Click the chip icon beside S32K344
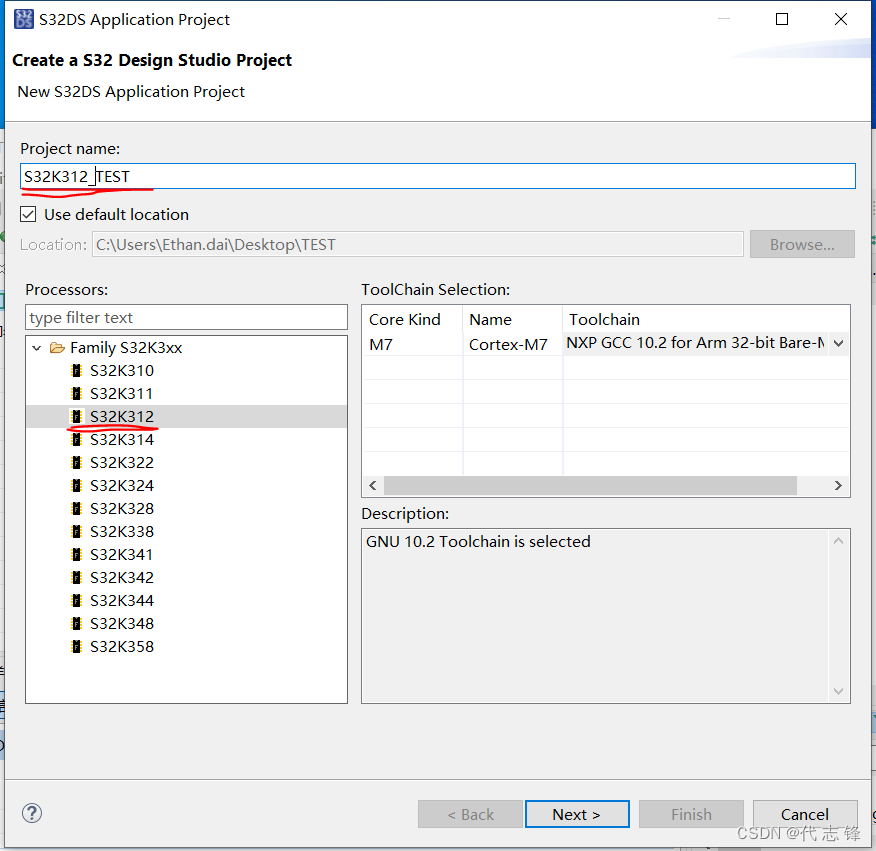 coord(77,600)
